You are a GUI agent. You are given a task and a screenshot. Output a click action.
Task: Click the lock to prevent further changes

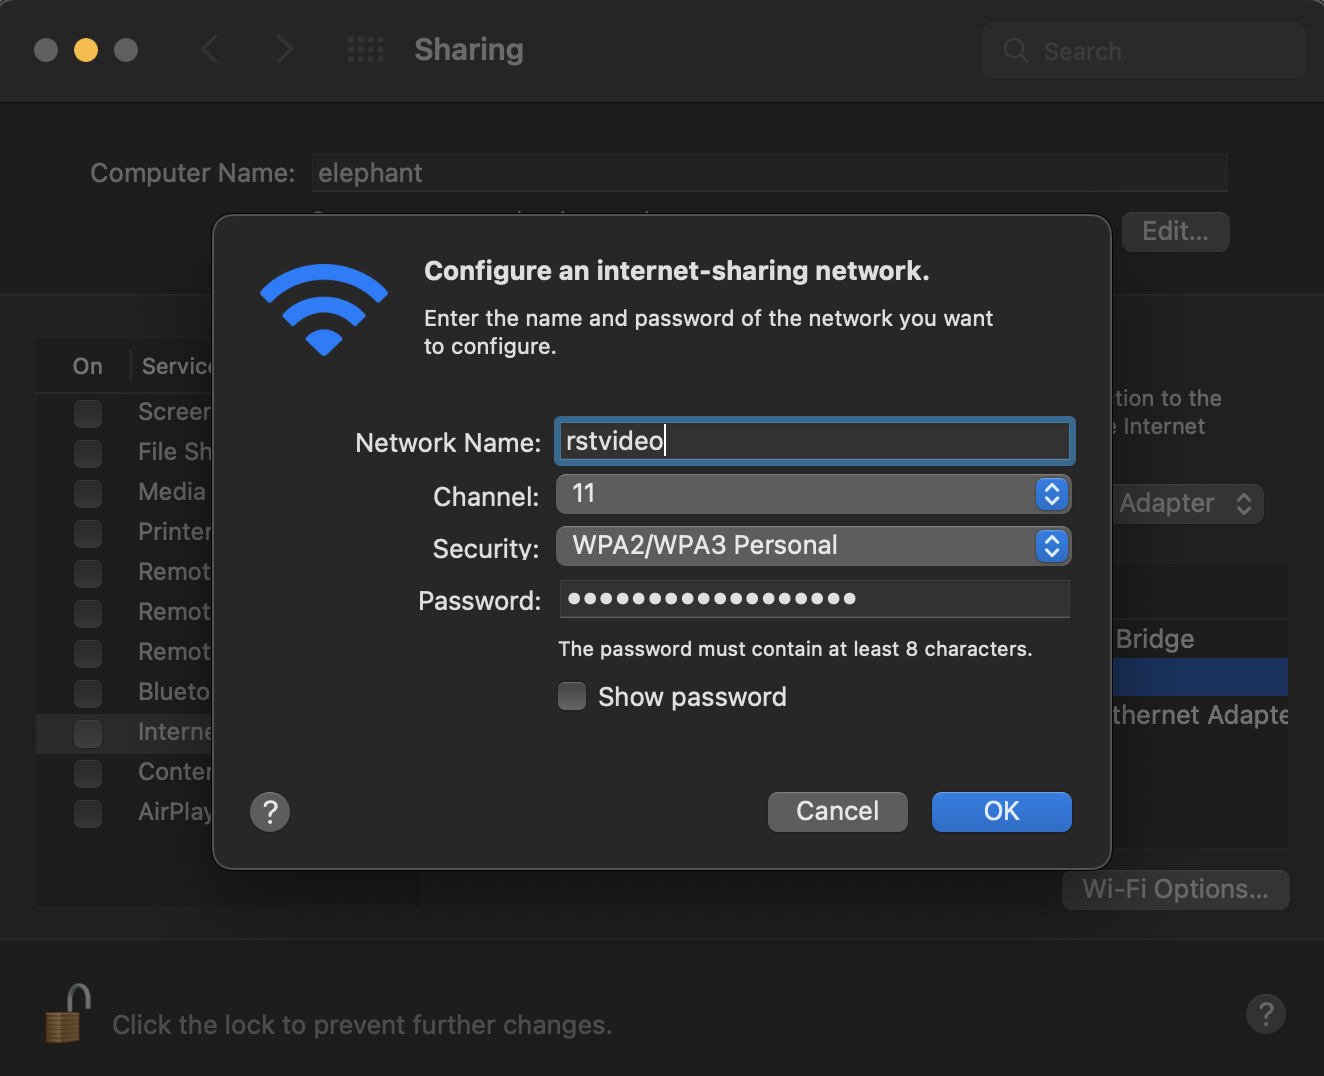click(x=65, y=1013)
